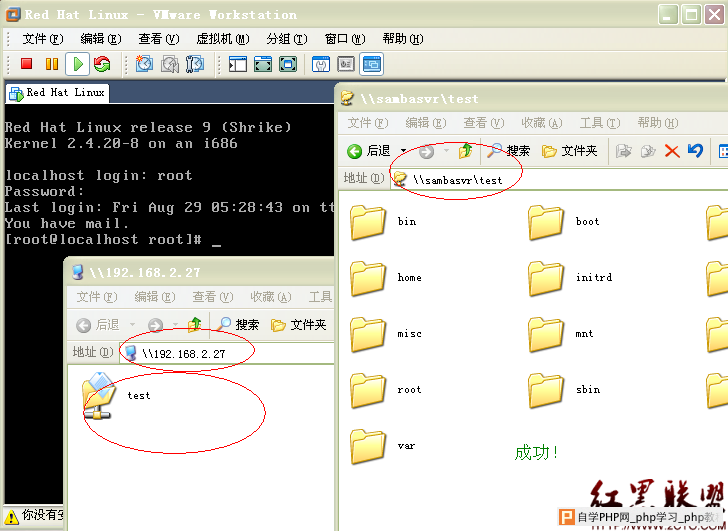Image resolution: width=728 pixels, height=531 pixels.
Task: Click 搜索 search button in 192.168.2.27 window
Action: click(238, 325)
